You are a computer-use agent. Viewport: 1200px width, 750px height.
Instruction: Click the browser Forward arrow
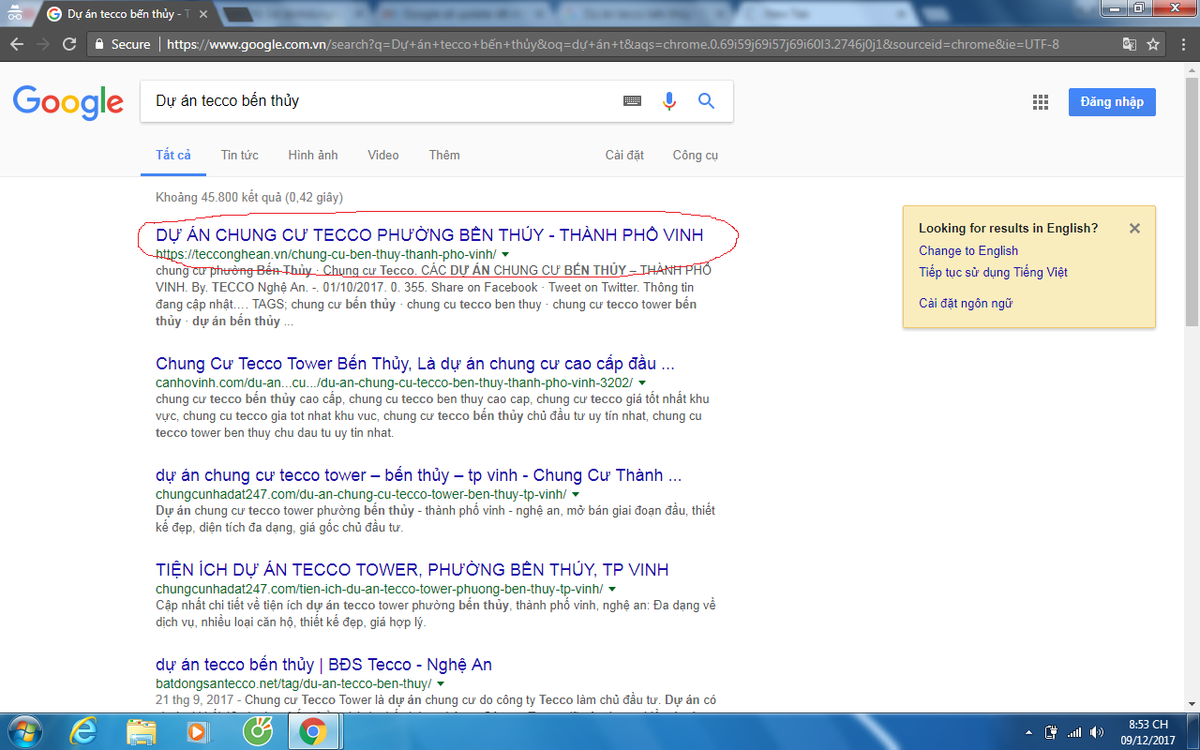pyautogui.click(x=42, y=44)
